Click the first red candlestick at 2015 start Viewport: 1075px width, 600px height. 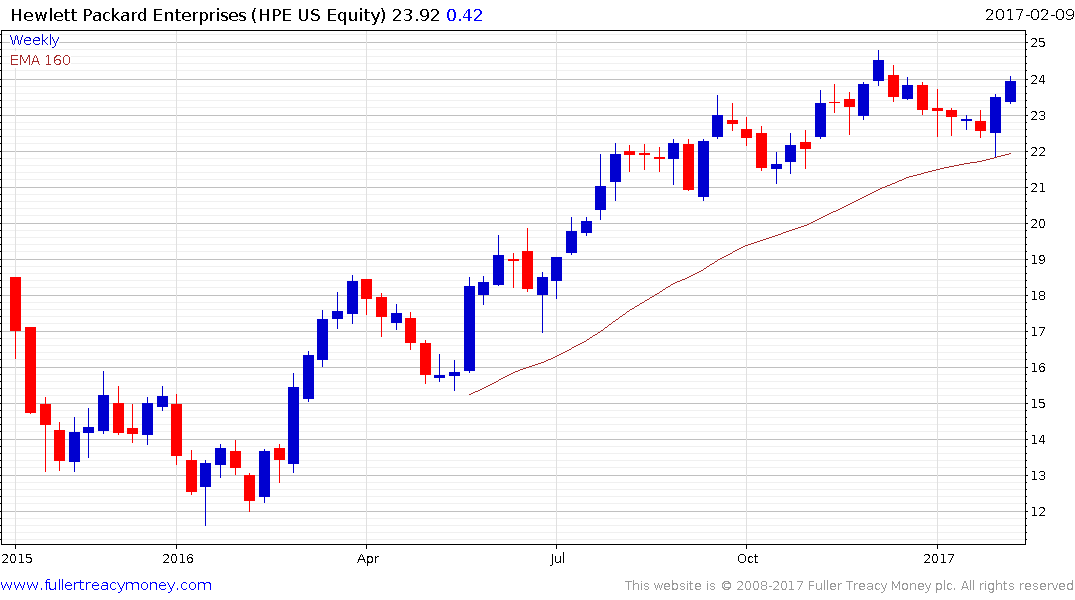pyautogui.click(x=15, y=304)
